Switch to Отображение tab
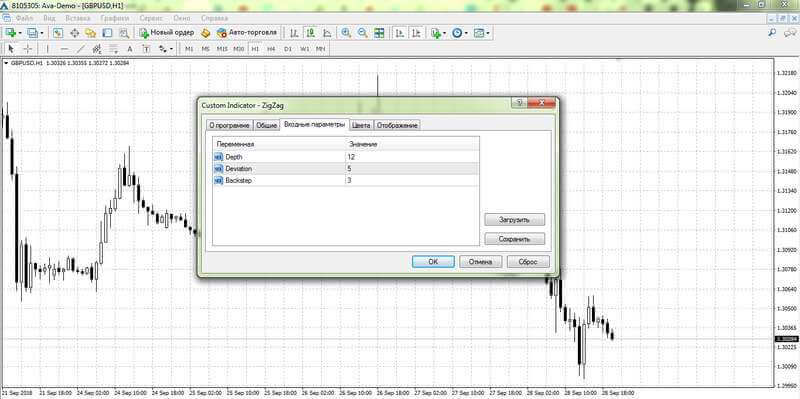800x399 pixels. (397, 126)
